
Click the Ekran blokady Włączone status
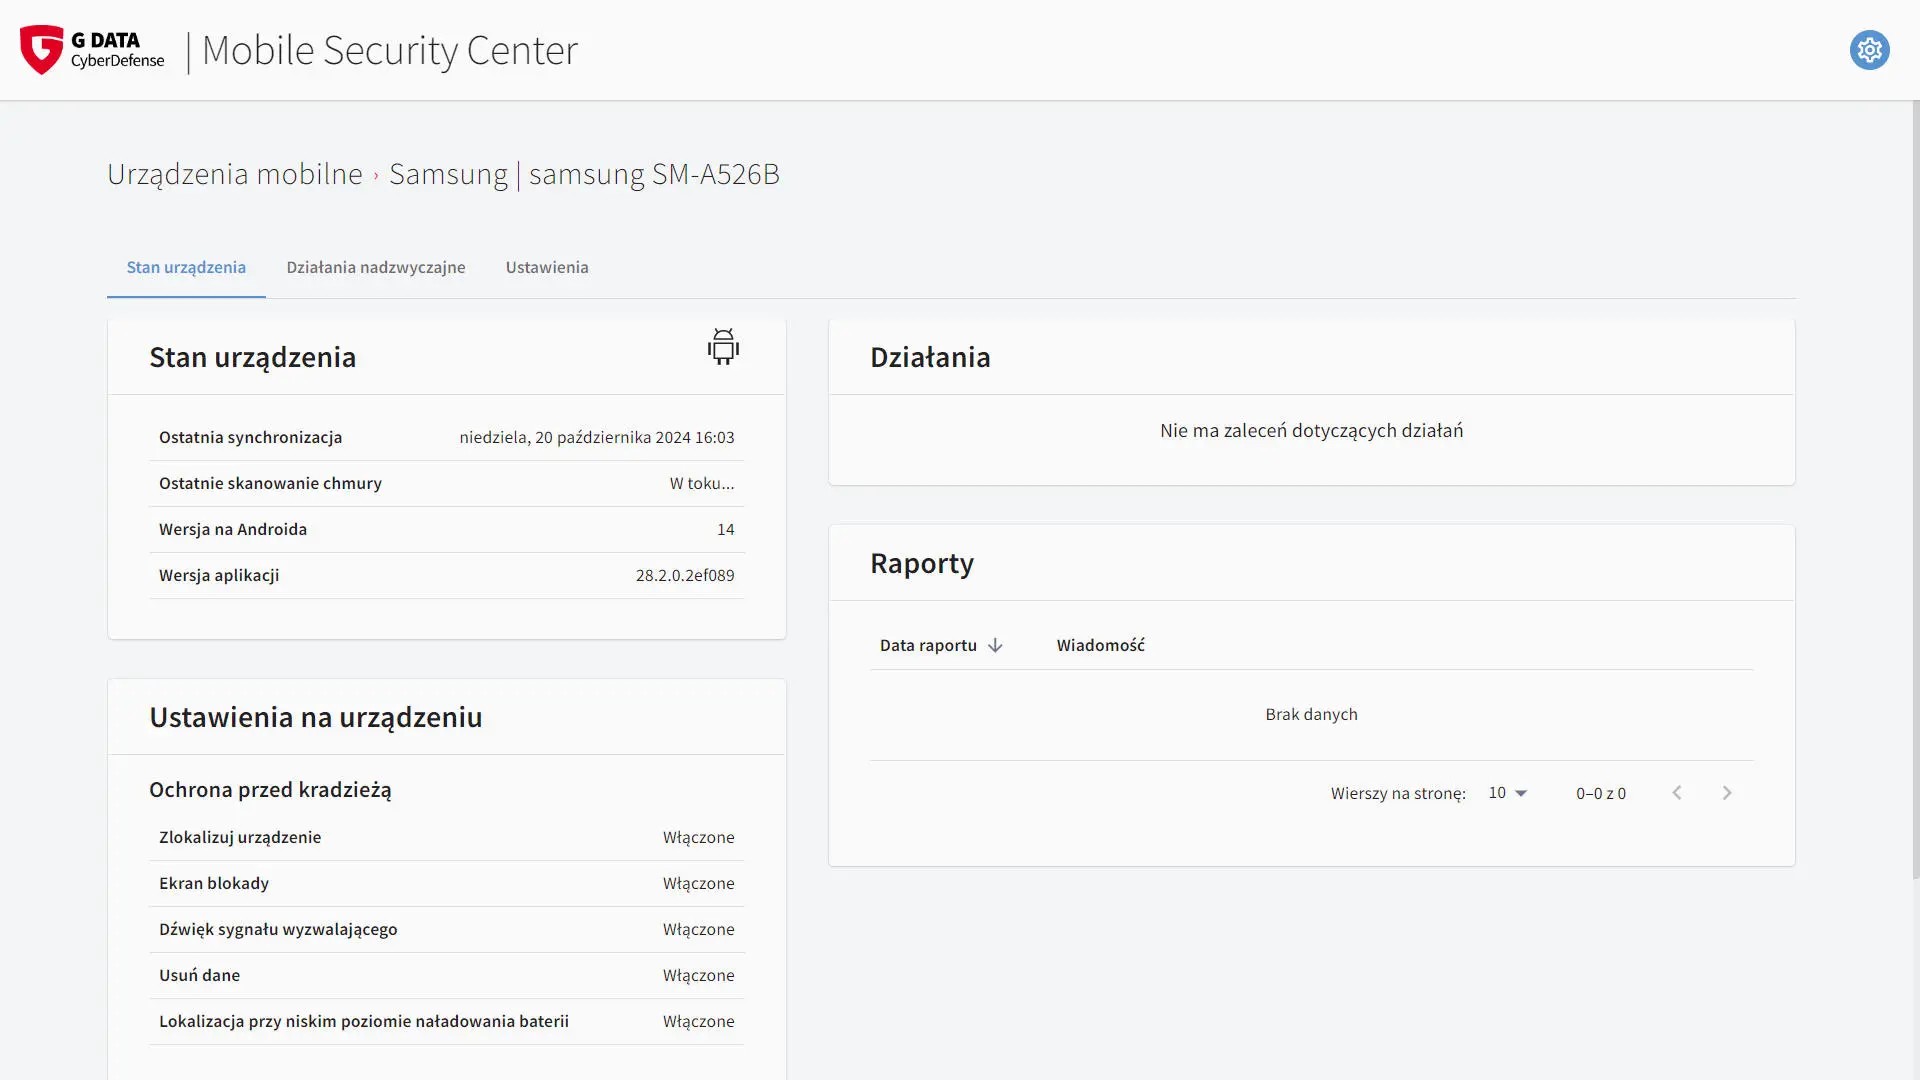click(698, 884)
